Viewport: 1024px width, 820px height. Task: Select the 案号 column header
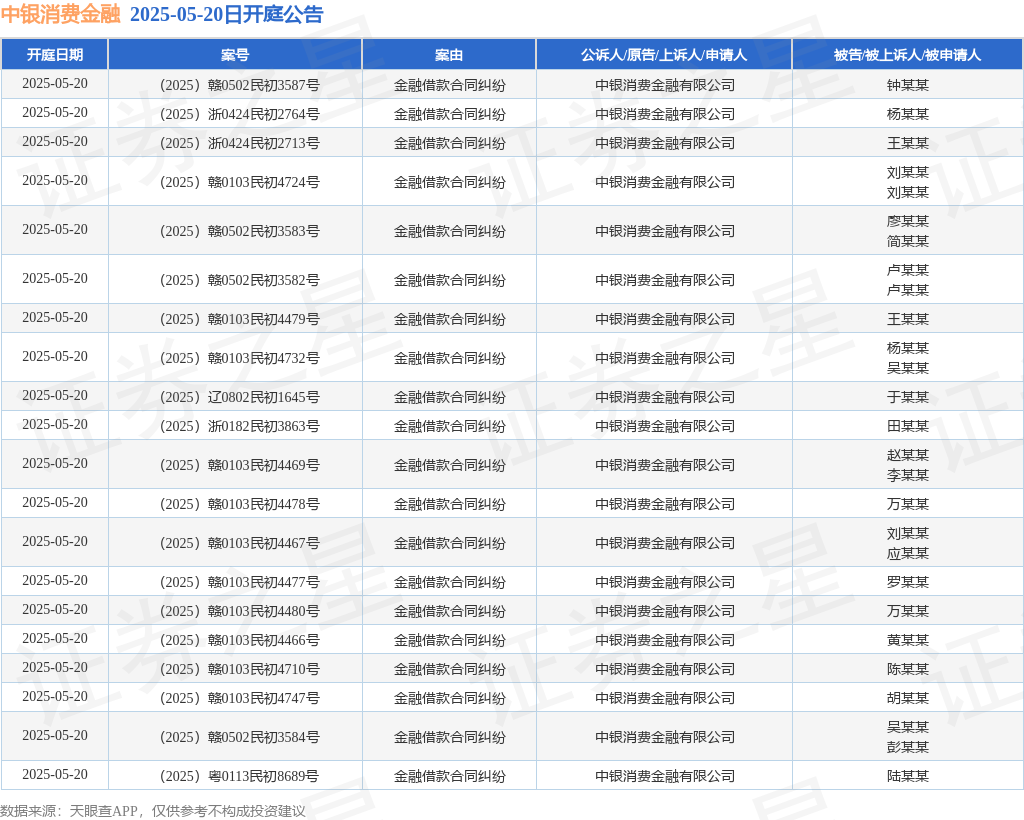[235, 55]
